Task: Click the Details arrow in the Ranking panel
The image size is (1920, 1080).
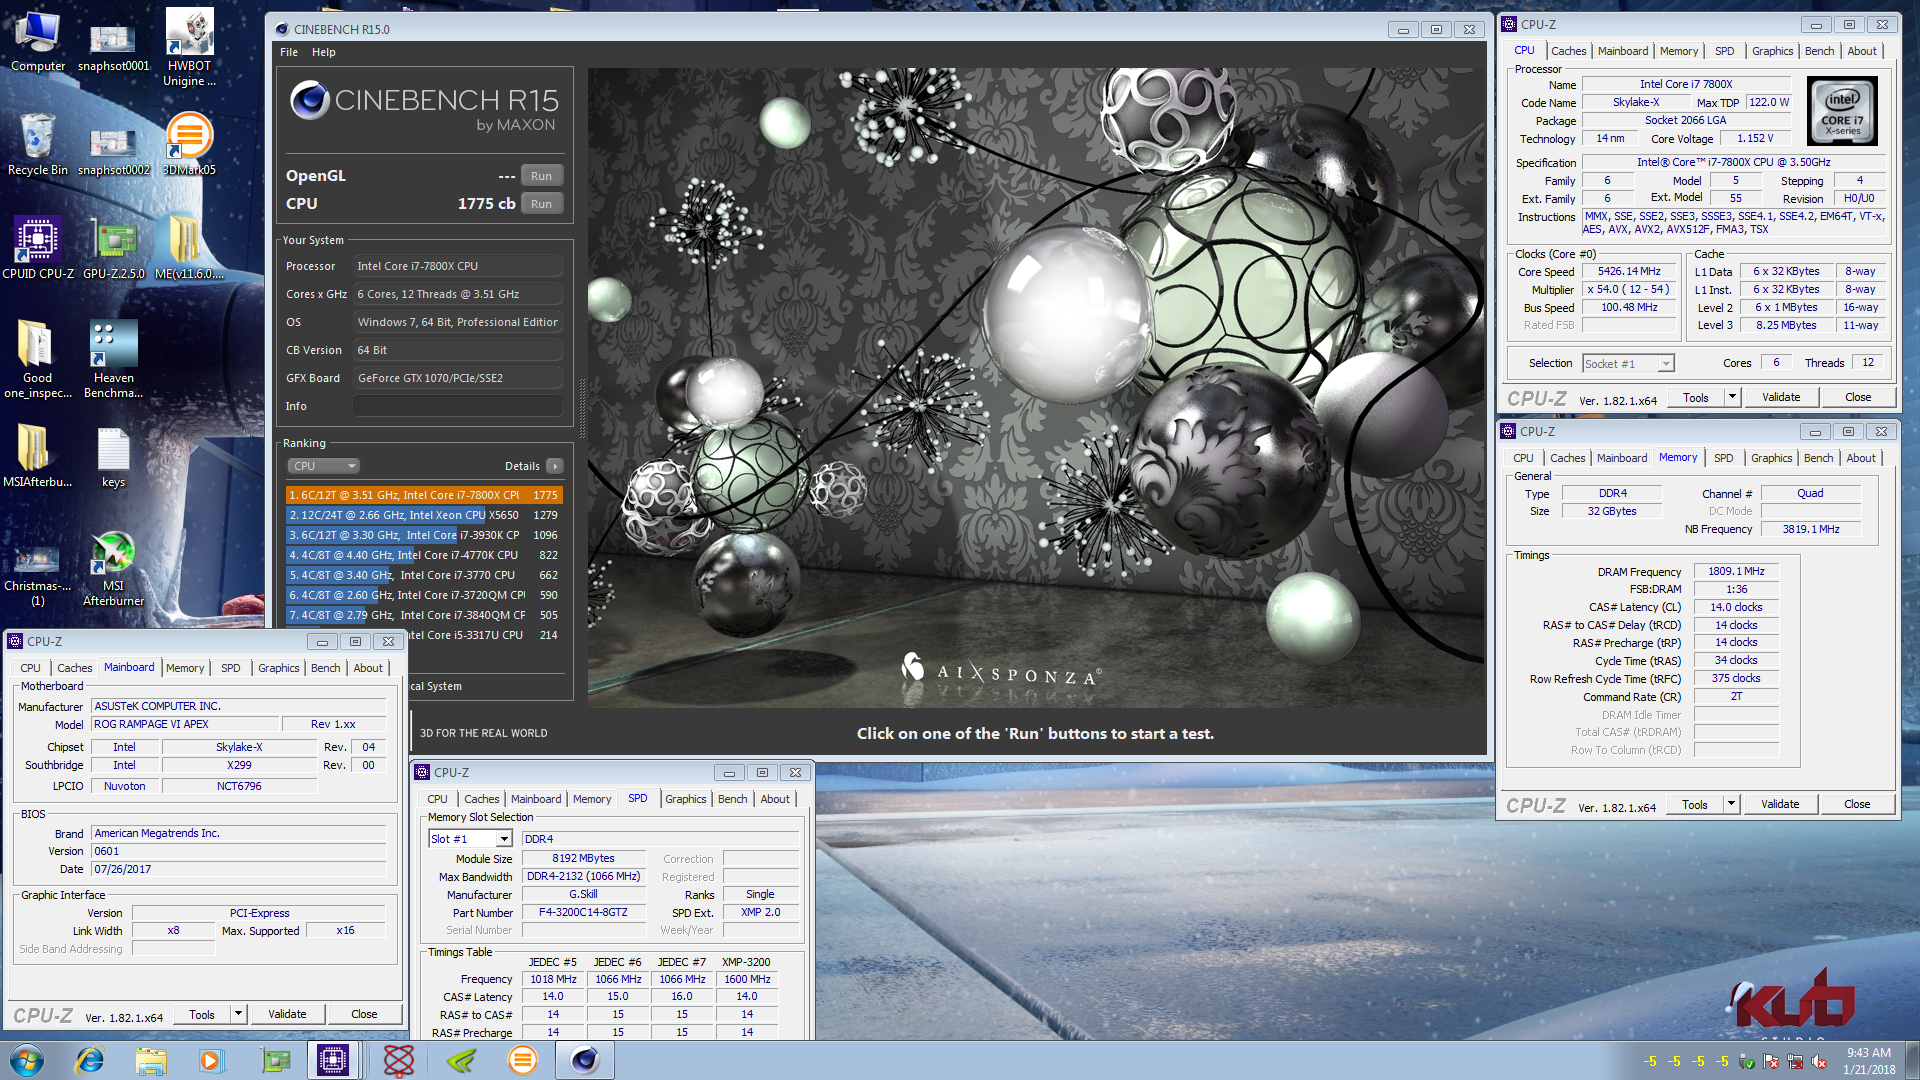Action: click(x=555, y=466)
